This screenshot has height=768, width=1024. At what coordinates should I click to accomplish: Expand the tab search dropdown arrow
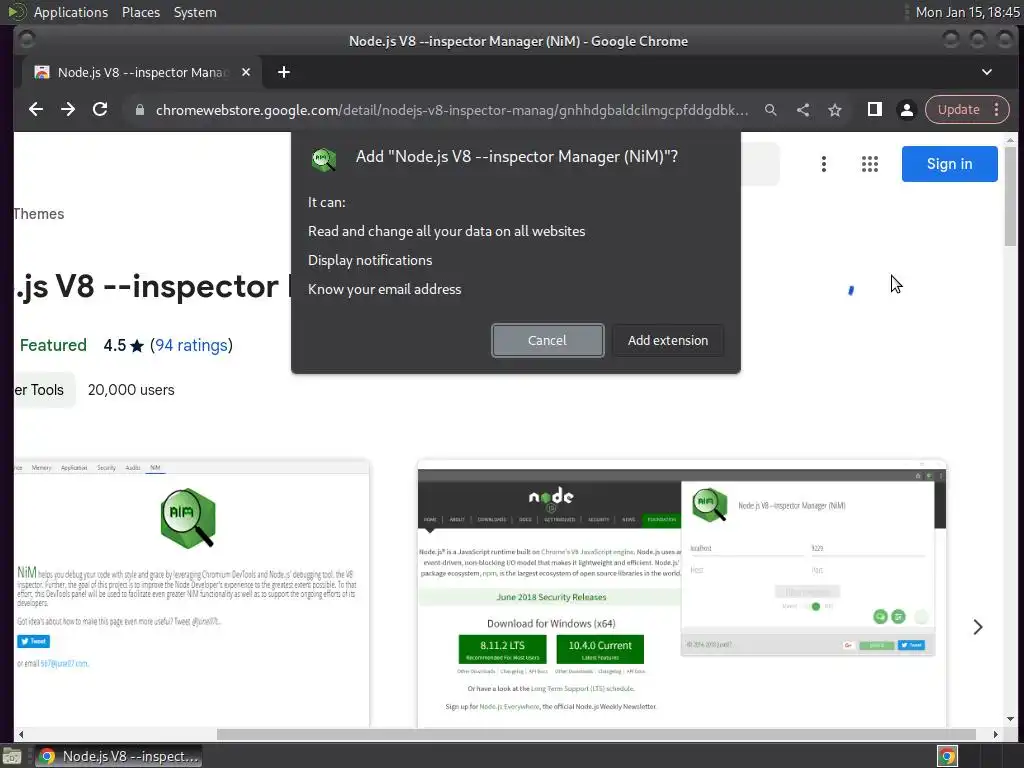[987, 72]
